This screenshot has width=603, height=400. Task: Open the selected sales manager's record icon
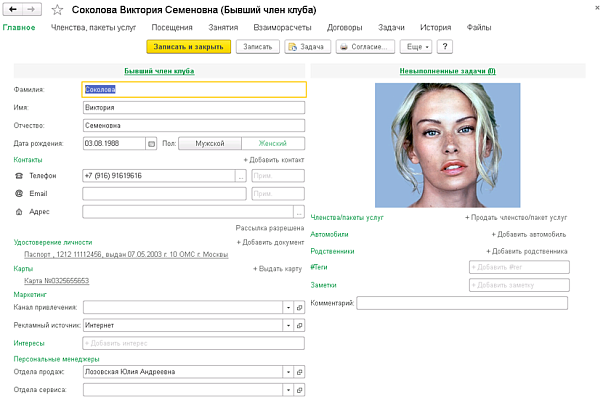pos(299,372)
